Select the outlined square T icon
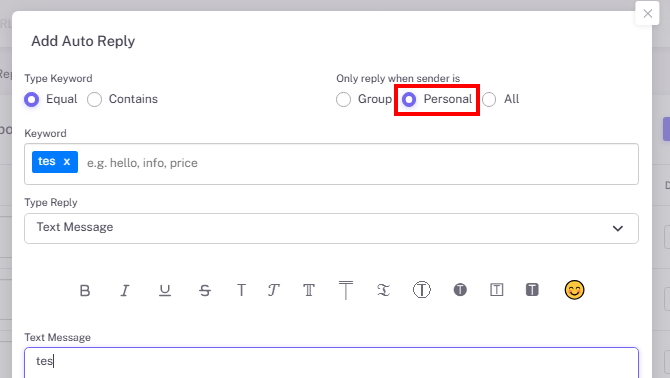The height and width of the screenshot is (378, 670). pyautogui.click(x=496, y=290)
